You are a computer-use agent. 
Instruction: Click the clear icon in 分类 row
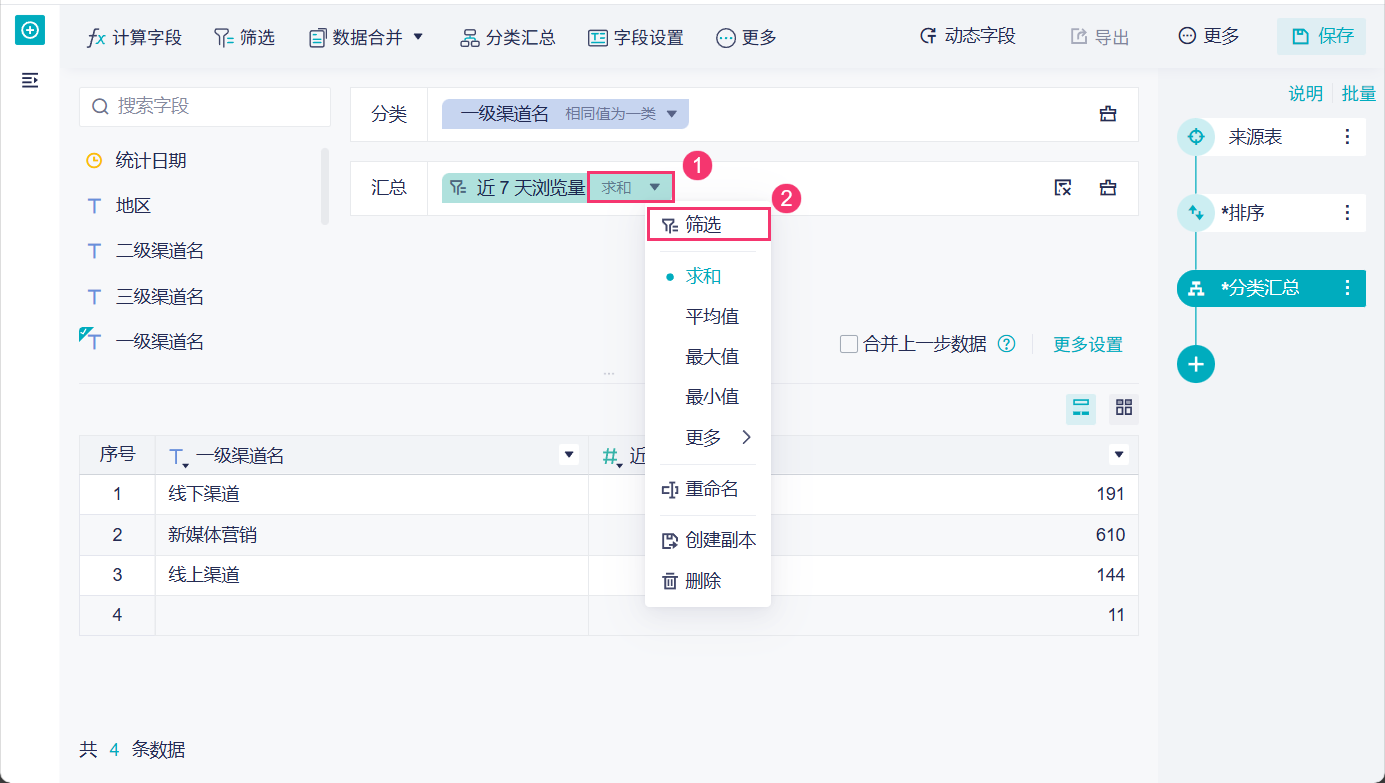click(x=1108, y=114)
